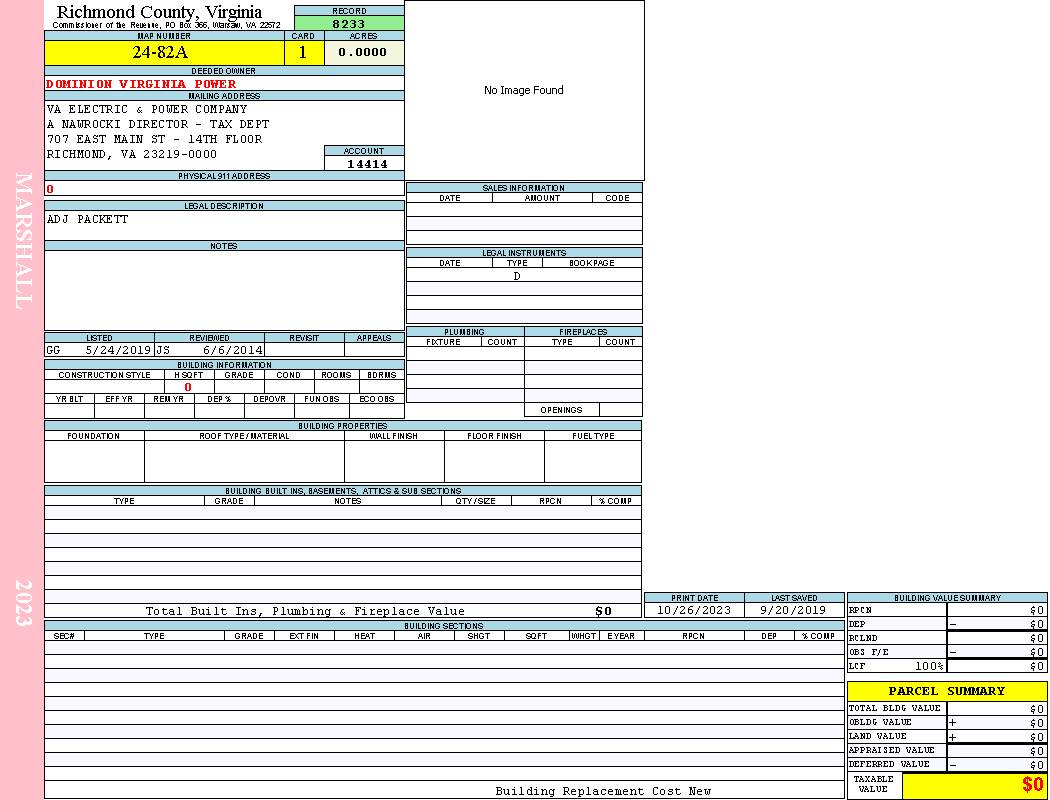Click the No Image Found photo placeholder
This screenshot has height=800, width=1050.
tap(524, 90)
